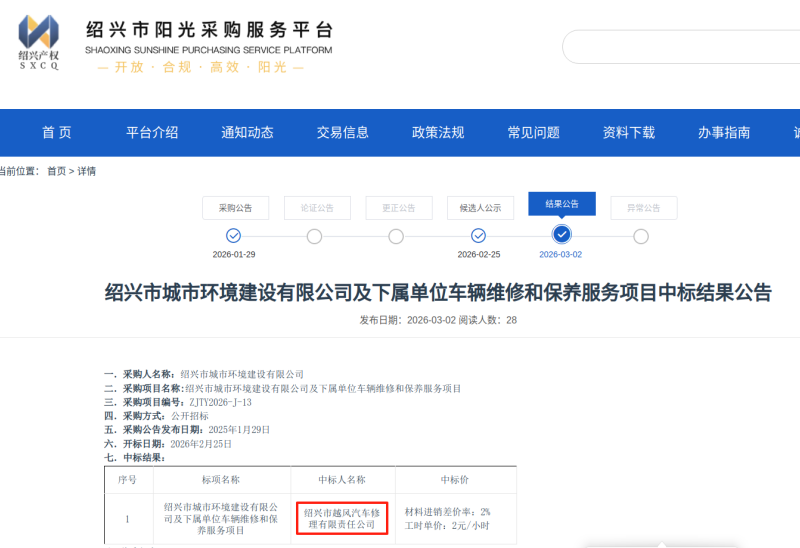
Task: Click project number ZJTY2026-J-13
Action: click(220, 403)
